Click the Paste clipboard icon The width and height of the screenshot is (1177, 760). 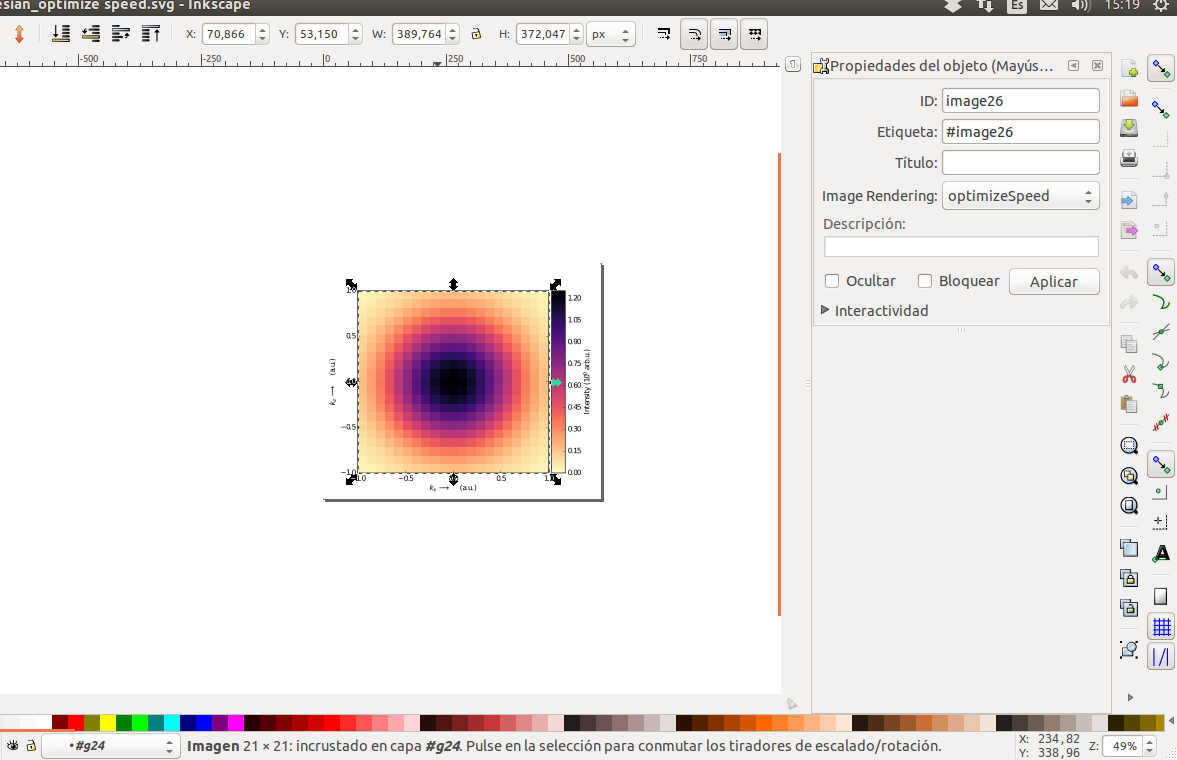[1129, 405]
